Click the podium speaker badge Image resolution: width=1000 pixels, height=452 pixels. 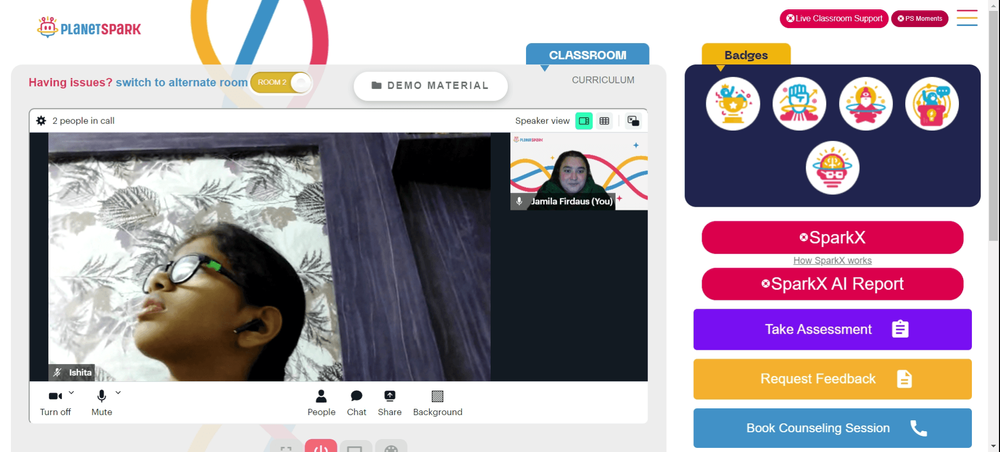tap(932, 104)
